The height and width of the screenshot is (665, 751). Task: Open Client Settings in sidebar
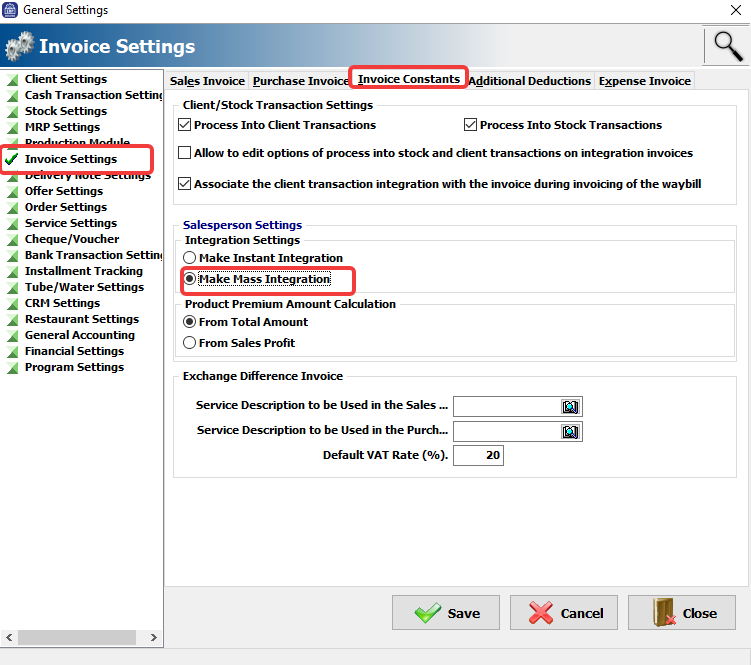click(x=66, y=79)
